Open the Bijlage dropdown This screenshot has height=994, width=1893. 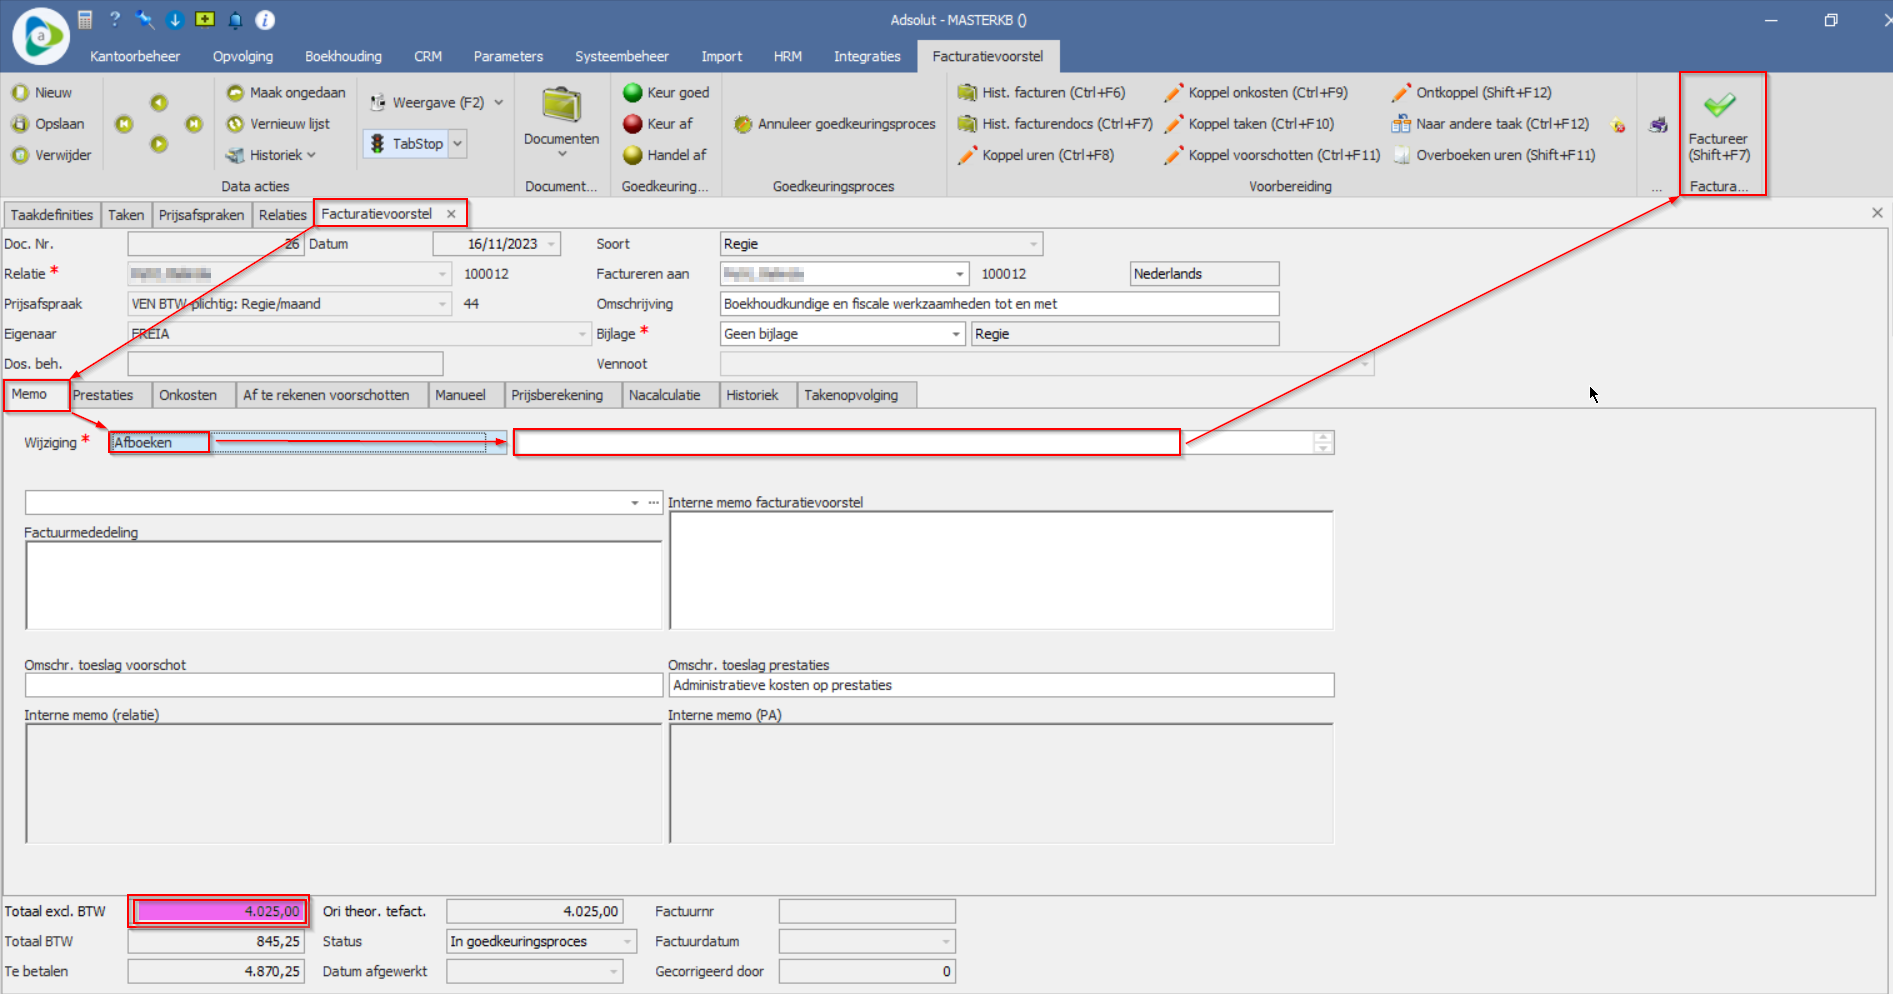point(956,334)
